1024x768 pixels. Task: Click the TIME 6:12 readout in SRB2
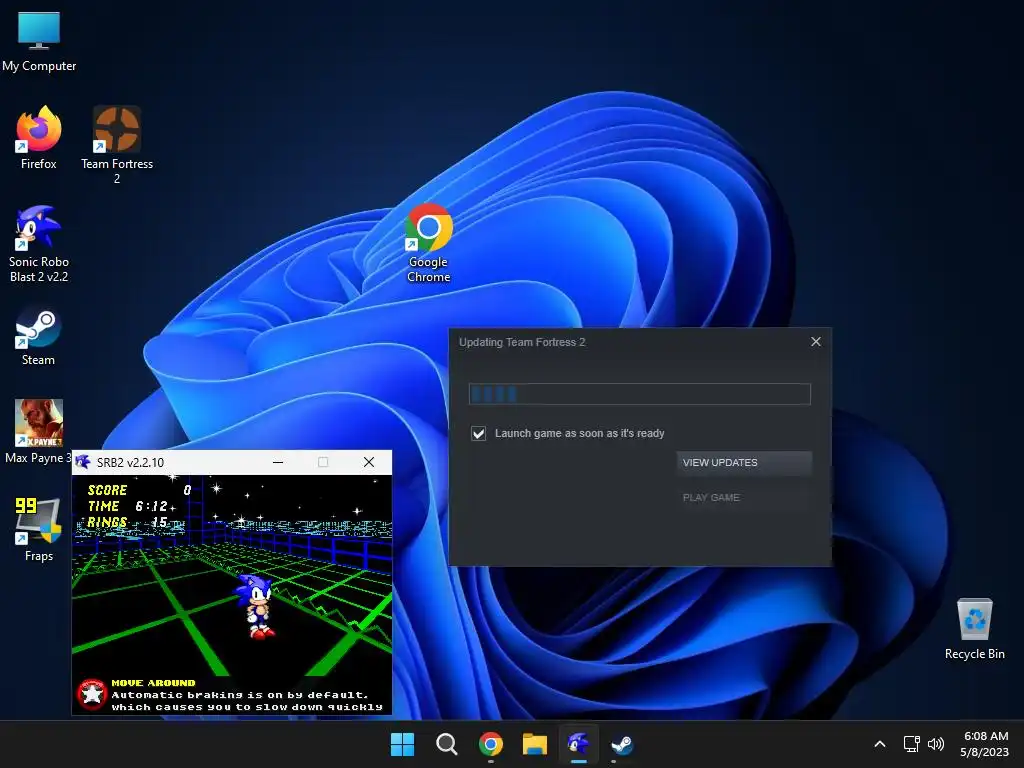click(128, 506)
